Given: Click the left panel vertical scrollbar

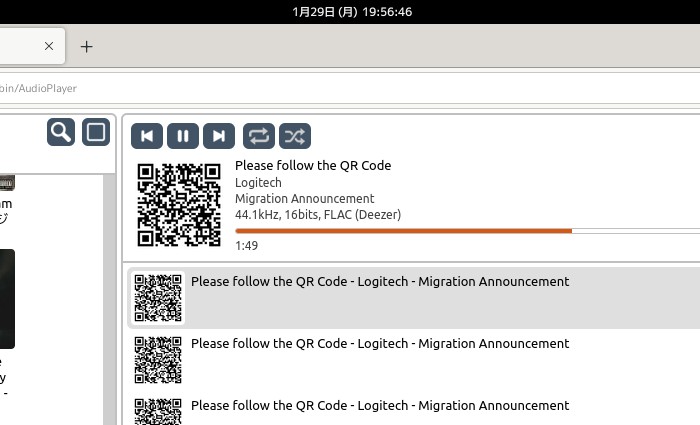Looking at the screenshot, I should point(109,299).
